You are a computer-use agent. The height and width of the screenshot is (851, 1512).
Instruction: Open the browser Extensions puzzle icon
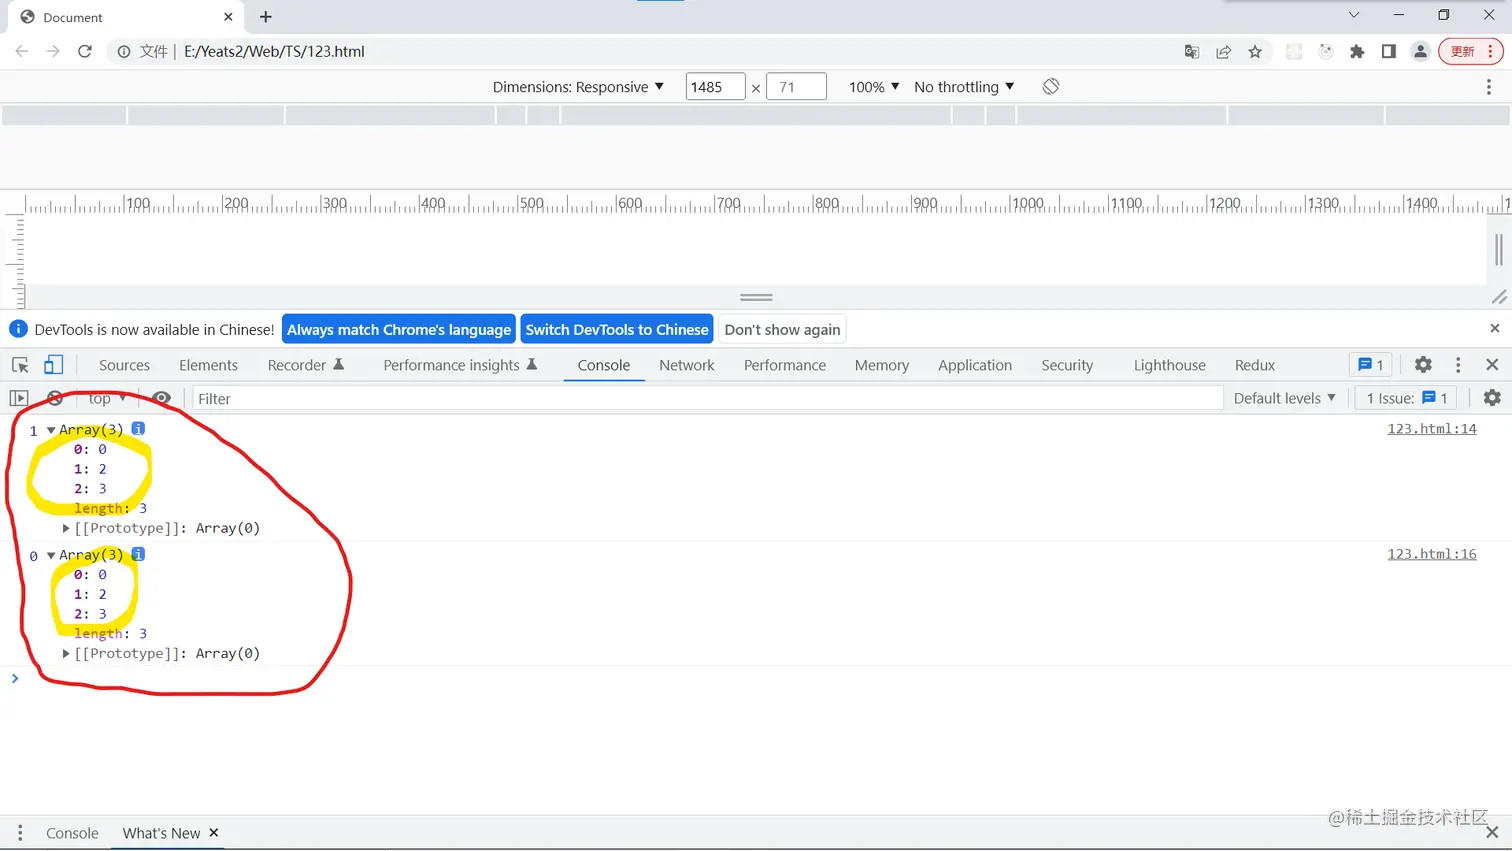pos(1356,51)
